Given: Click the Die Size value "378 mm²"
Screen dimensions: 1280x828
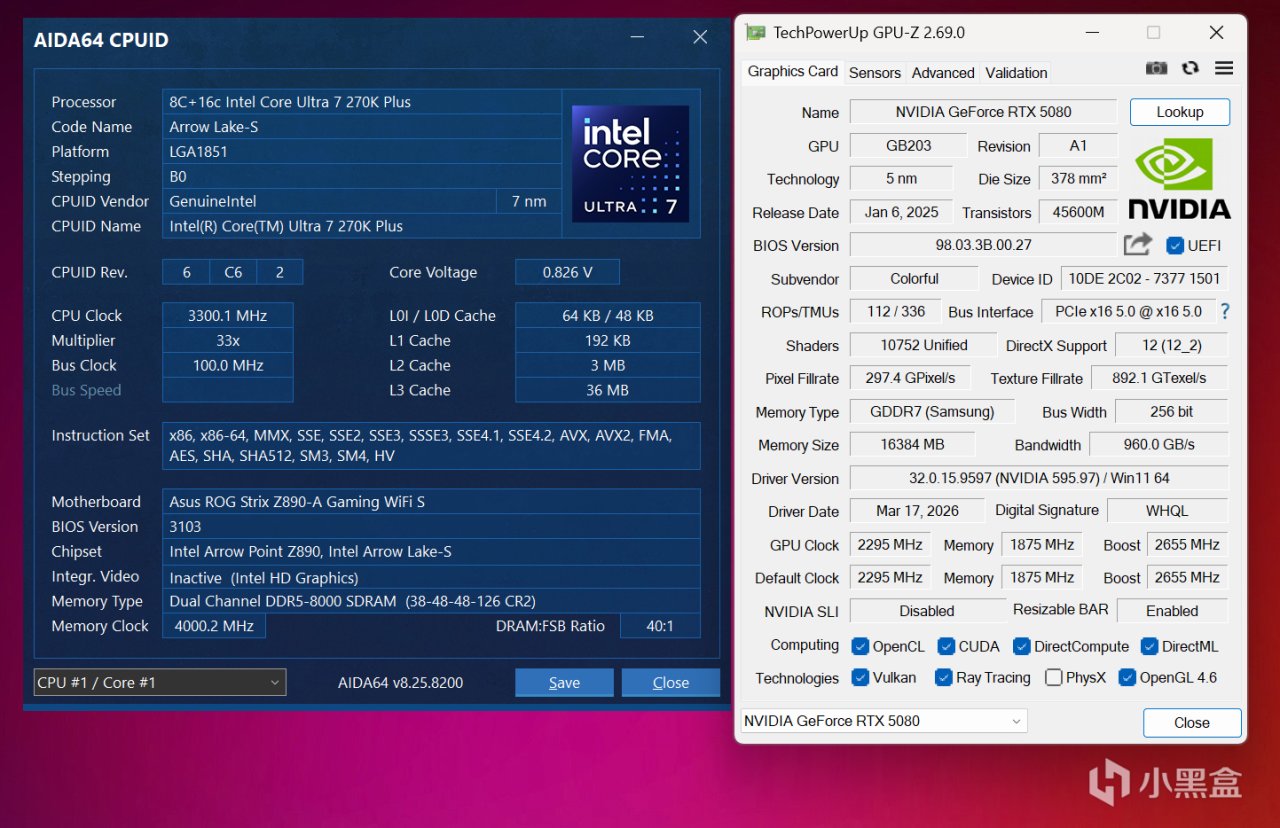Looking at the screenshot, I should pyautogui.click(x=1078, y=179).
